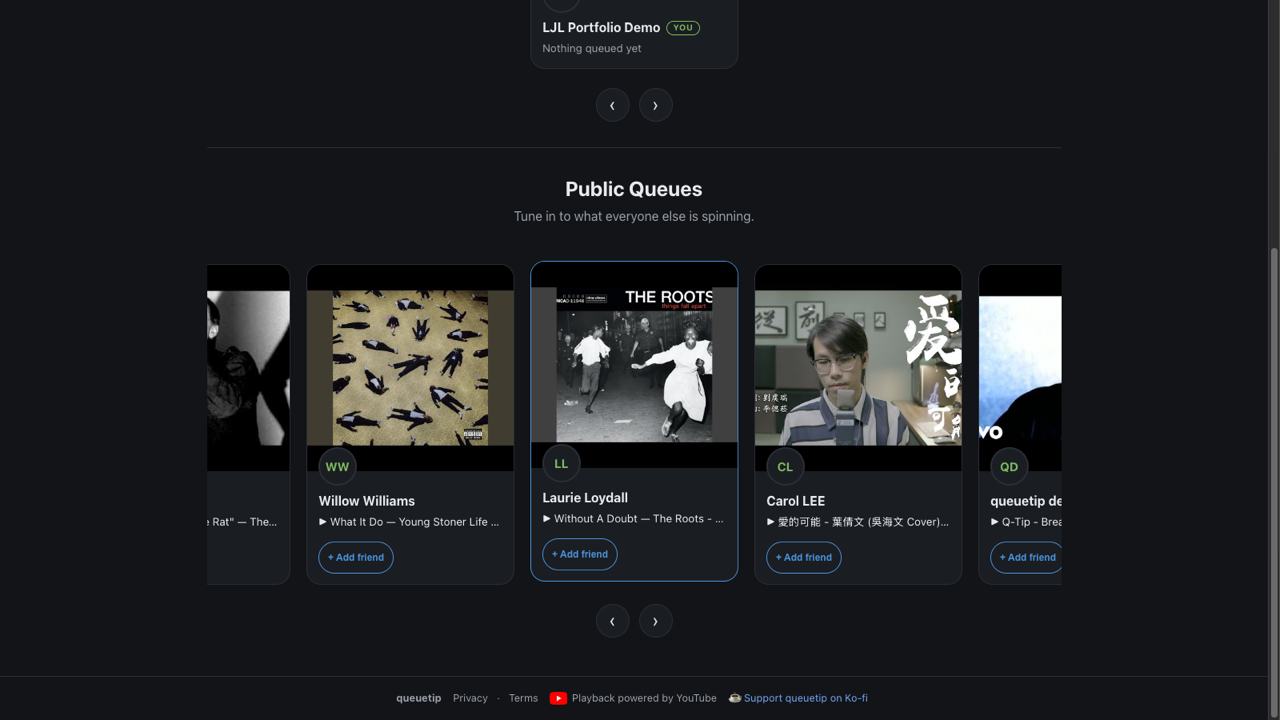The height and width of the screenshot is (720, 1280).
Task: Open Willow Williams album artwork thumbnail
Action: click(410, 368)
